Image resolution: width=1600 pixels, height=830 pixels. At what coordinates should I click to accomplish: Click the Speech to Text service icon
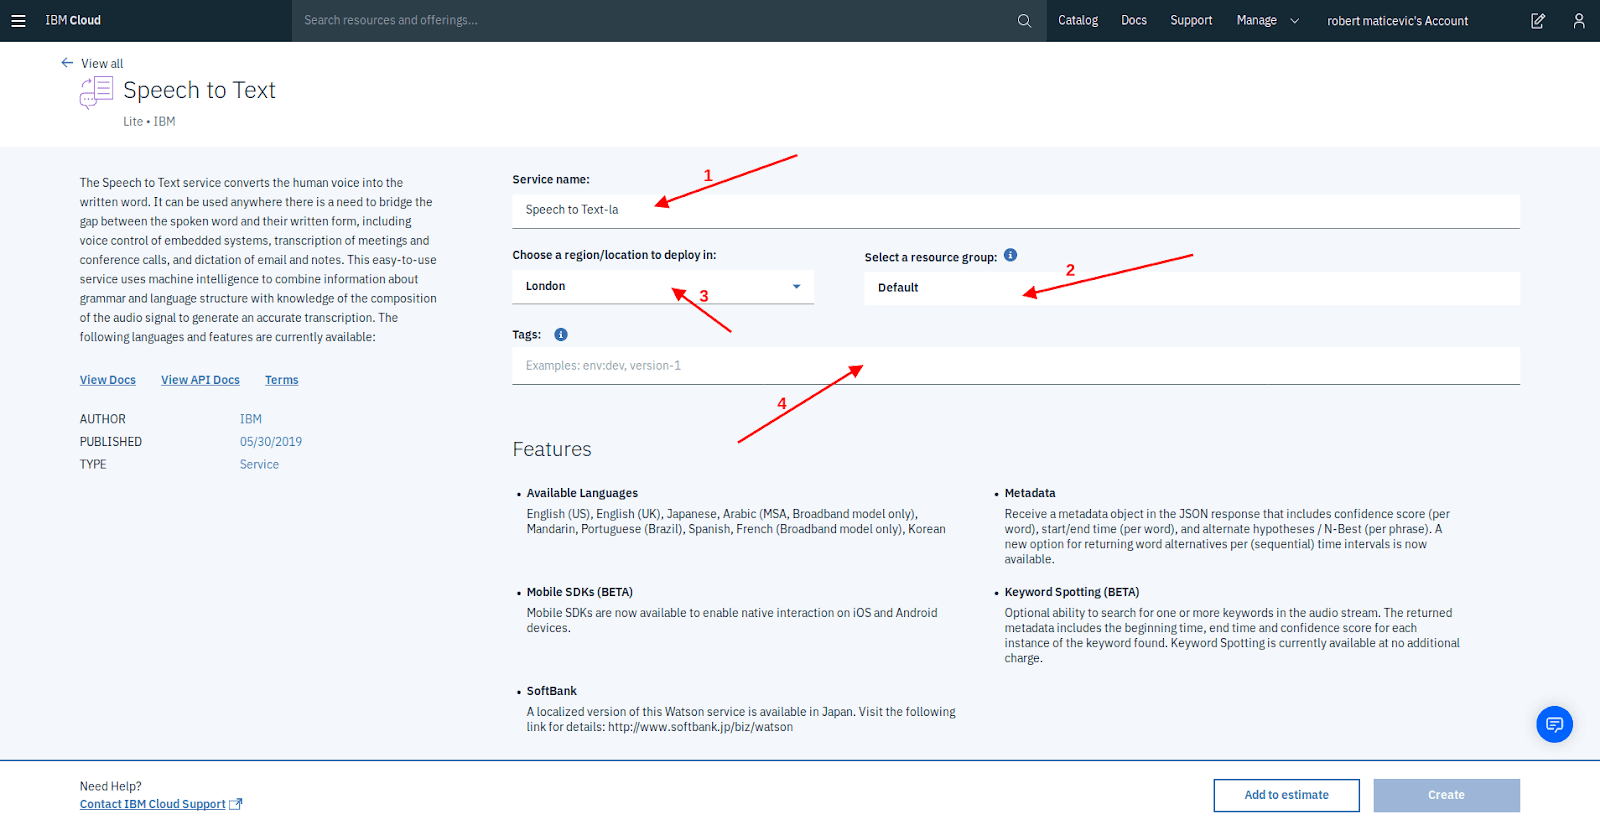point(96,93)
